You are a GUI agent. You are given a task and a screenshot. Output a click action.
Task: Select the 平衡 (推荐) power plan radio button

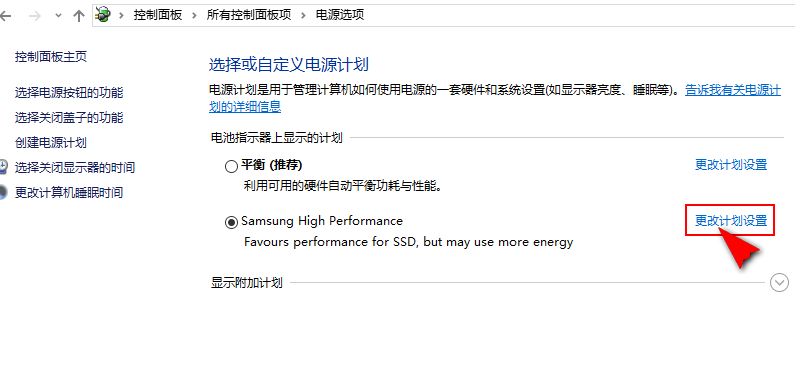231,166
